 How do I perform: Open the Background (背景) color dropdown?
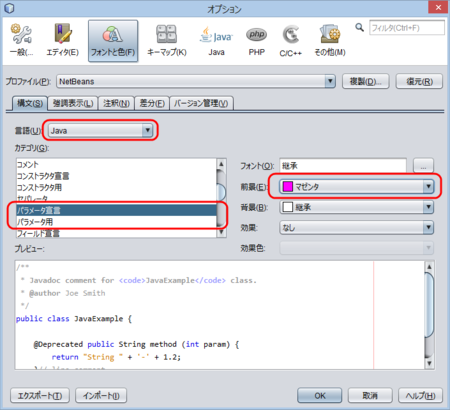click(357, 207)
